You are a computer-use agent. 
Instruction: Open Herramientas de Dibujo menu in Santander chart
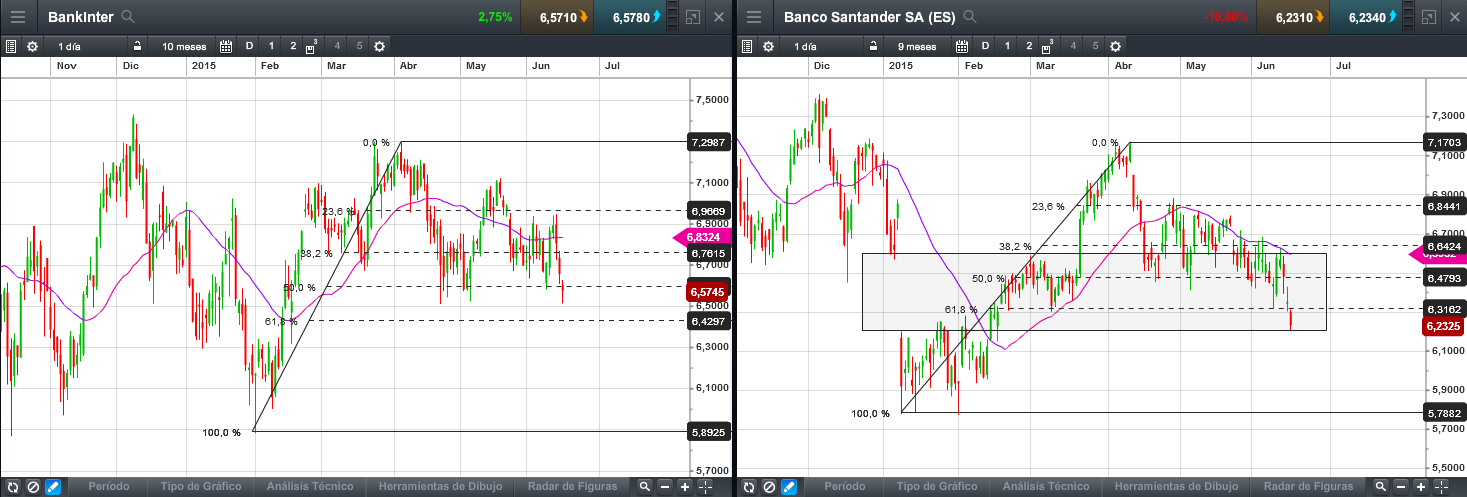pos(1176,487)
